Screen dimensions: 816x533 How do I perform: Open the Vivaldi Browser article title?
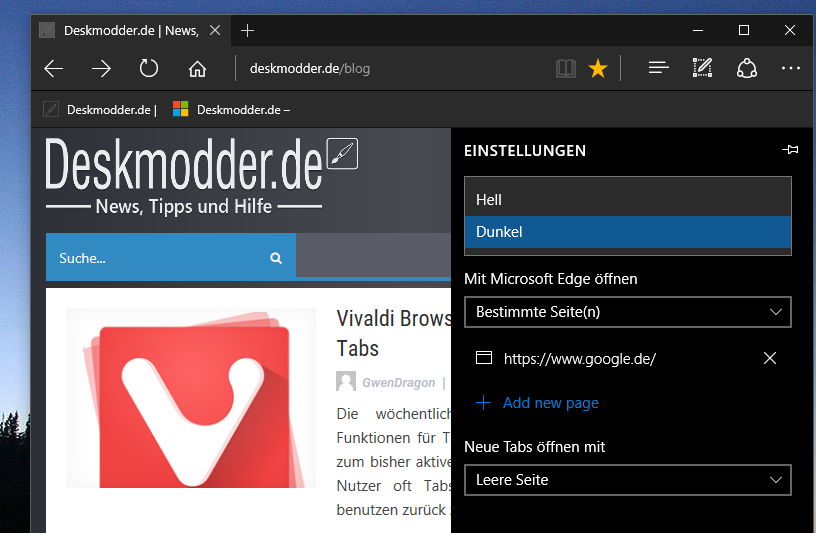pyautogui.click(x=393, y=333)
